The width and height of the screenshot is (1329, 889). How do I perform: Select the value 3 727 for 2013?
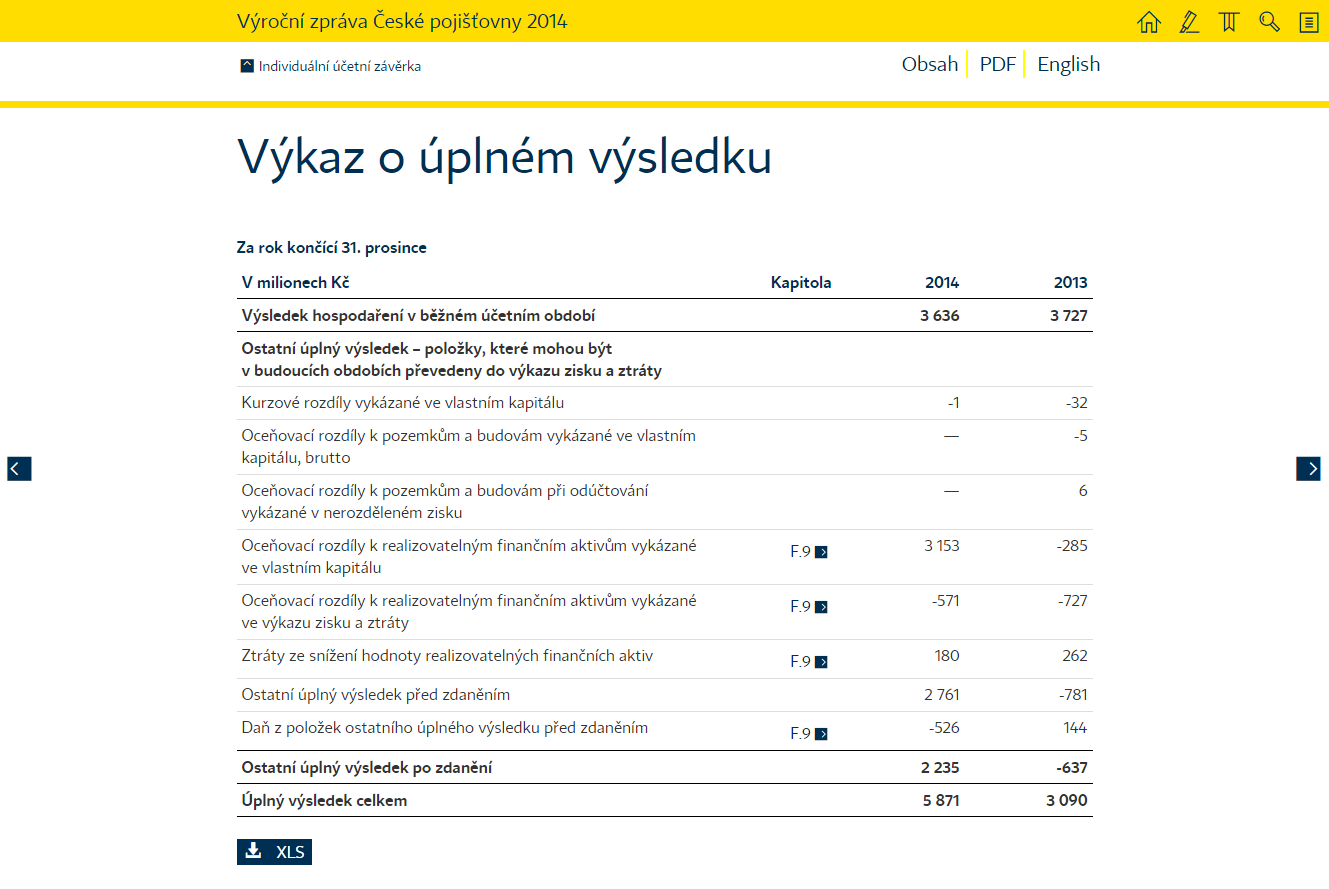[x=1069, y=316]
